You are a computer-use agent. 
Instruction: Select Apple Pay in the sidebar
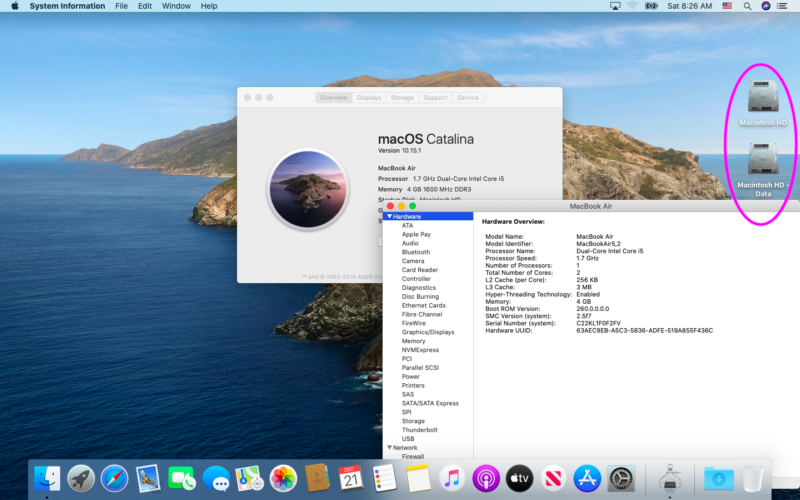[x=416, y=234]
